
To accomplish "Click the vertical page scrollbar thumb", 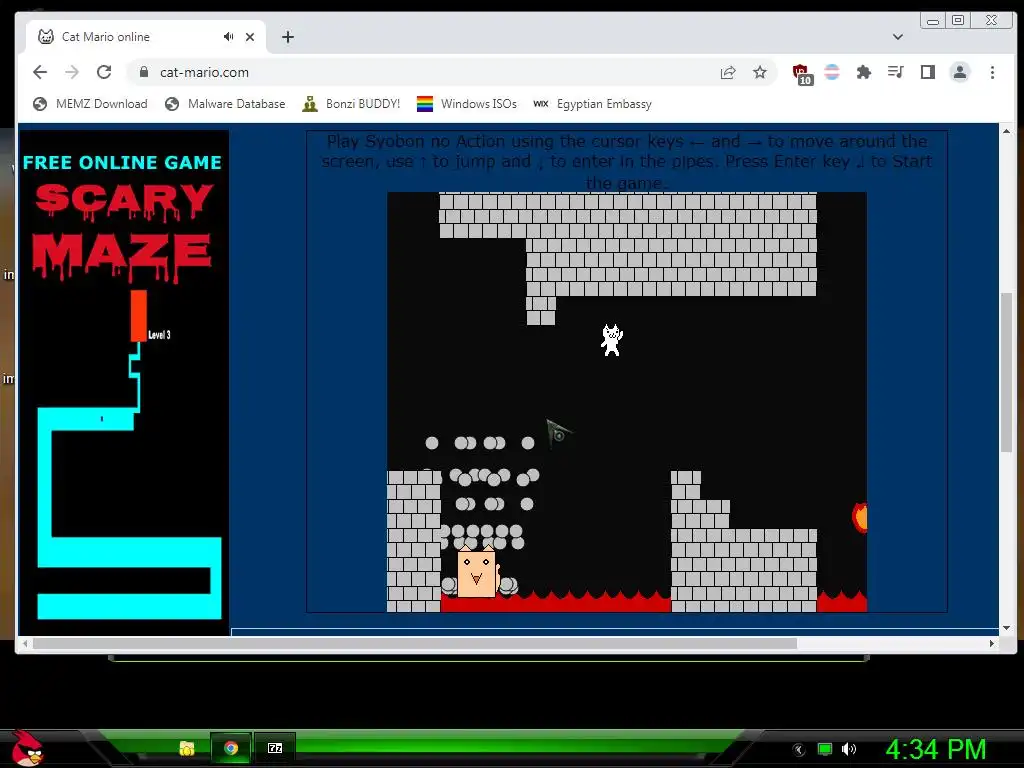I will 1006,372.
